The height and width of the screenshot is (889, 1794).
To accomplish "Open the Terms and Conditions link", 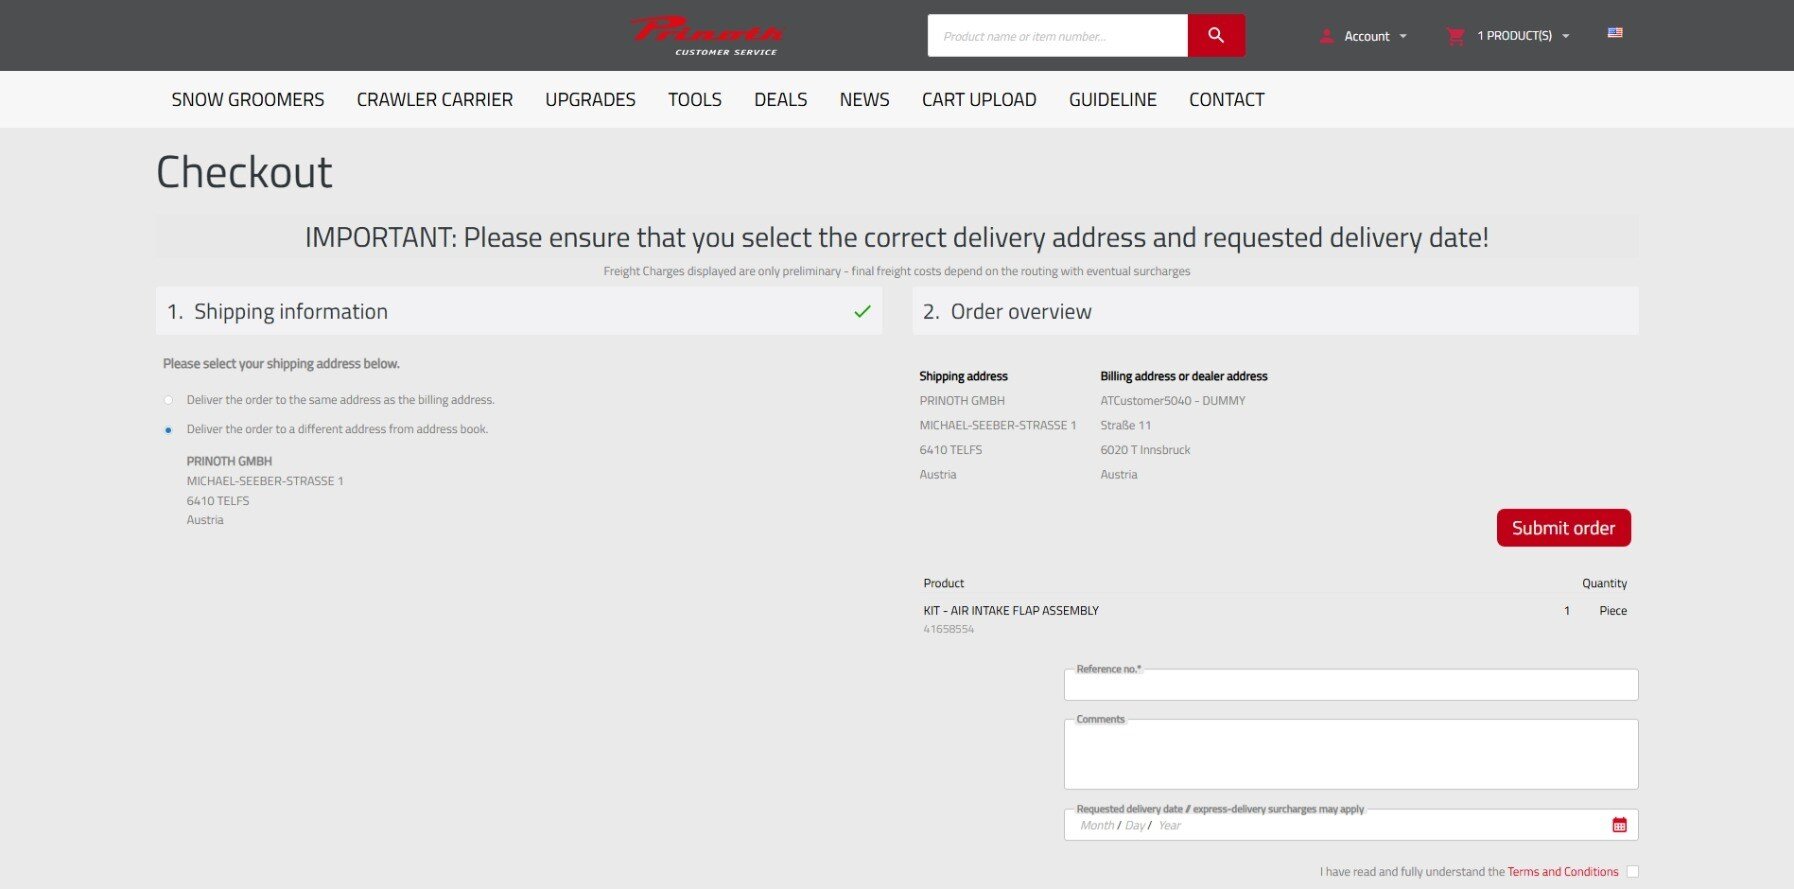I will (x=1562, y=872).
